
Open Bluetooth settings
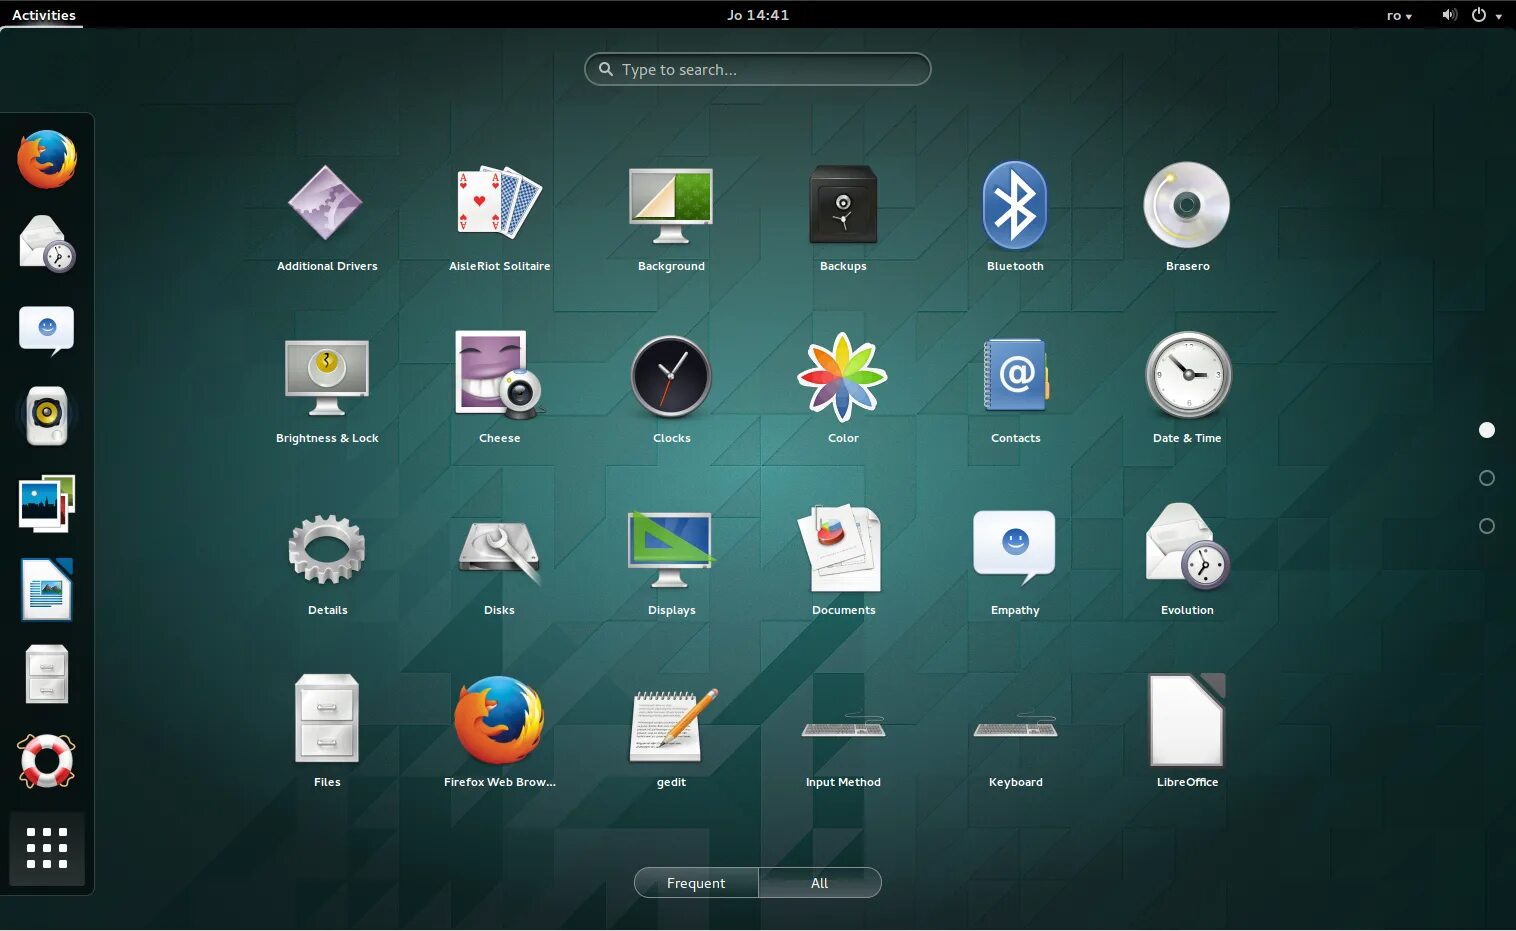coord(1015,204)
